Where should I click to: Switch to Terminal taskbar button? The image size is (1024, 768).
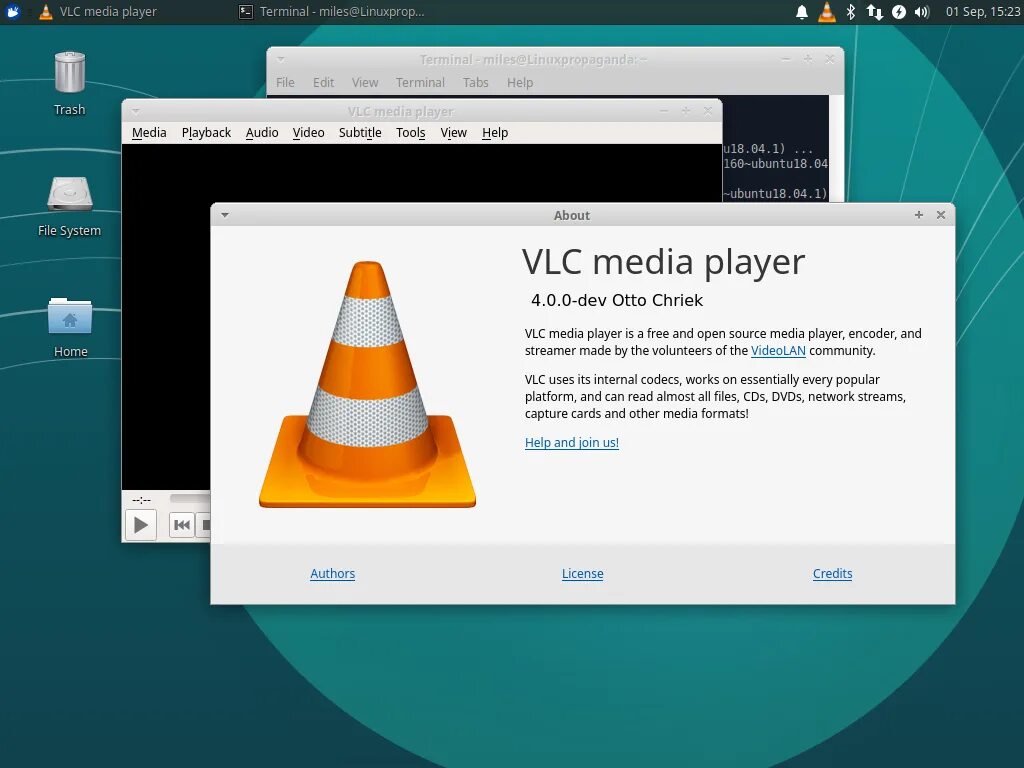[332, 12]
